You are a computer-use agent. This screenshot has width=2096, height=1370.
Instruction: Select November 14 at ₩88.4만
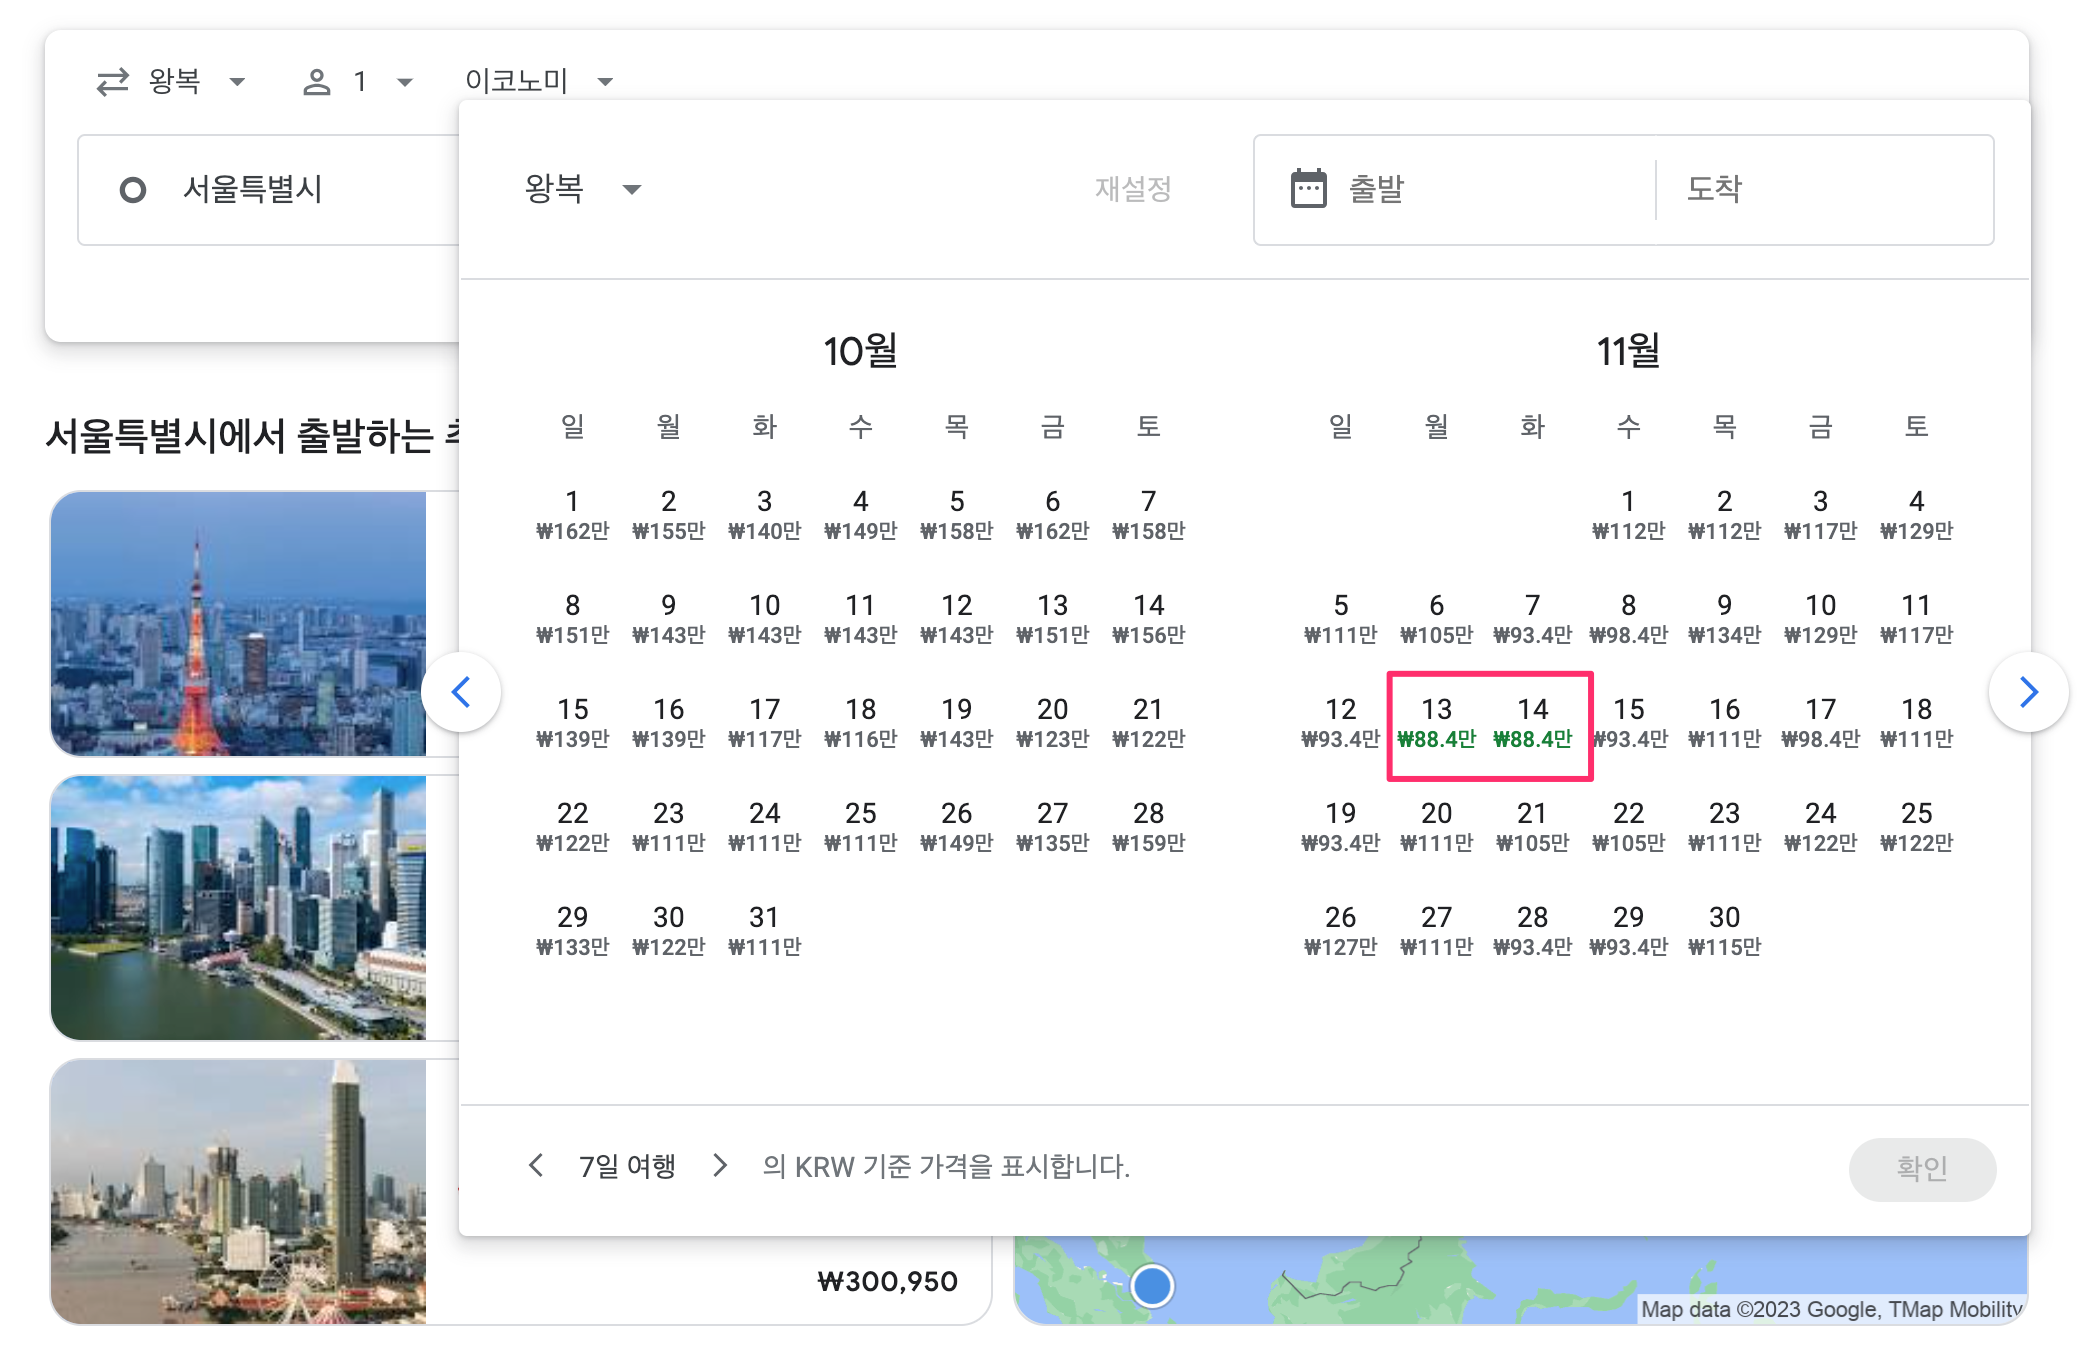pyautogui.click(x=1533, y=722)
